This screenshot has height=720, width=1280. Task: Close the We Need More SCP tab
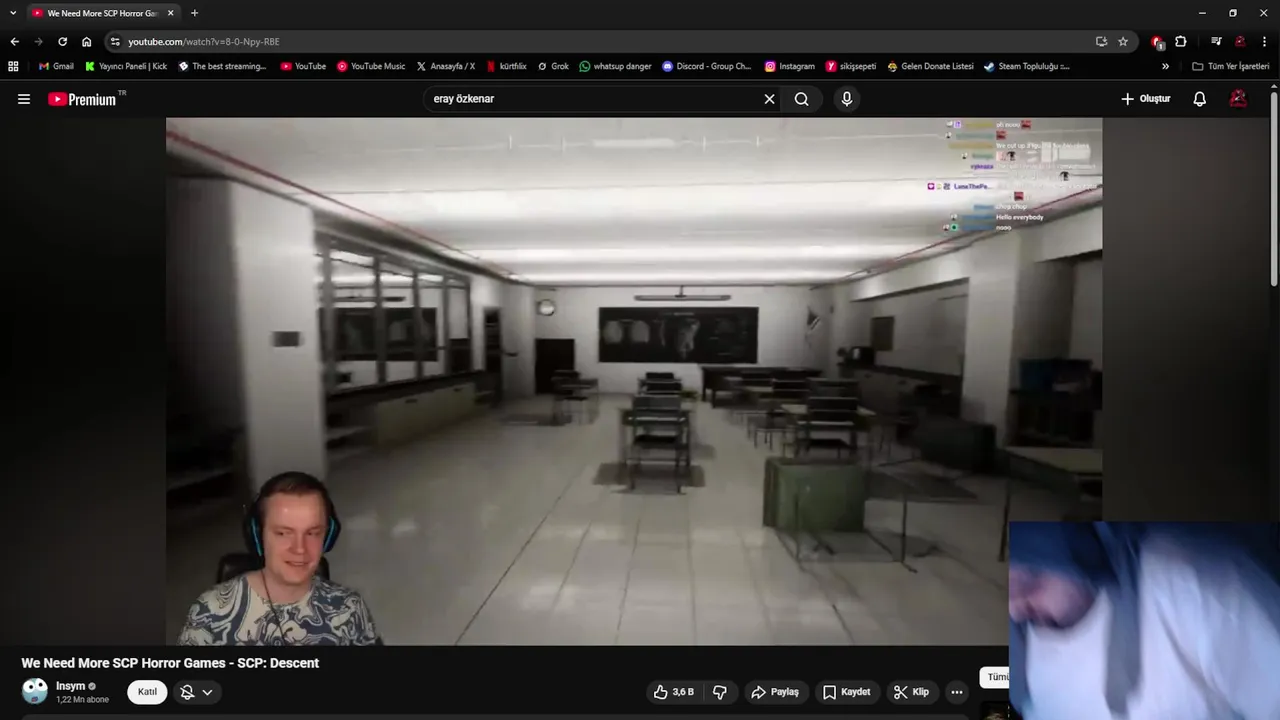[170, 13]
